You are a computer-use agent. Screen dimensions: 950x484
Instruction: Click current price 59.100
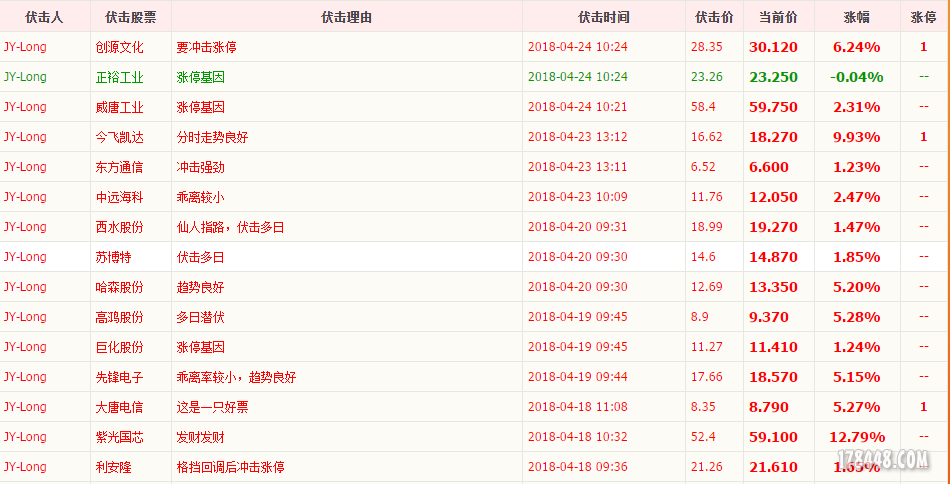[773, 437]
